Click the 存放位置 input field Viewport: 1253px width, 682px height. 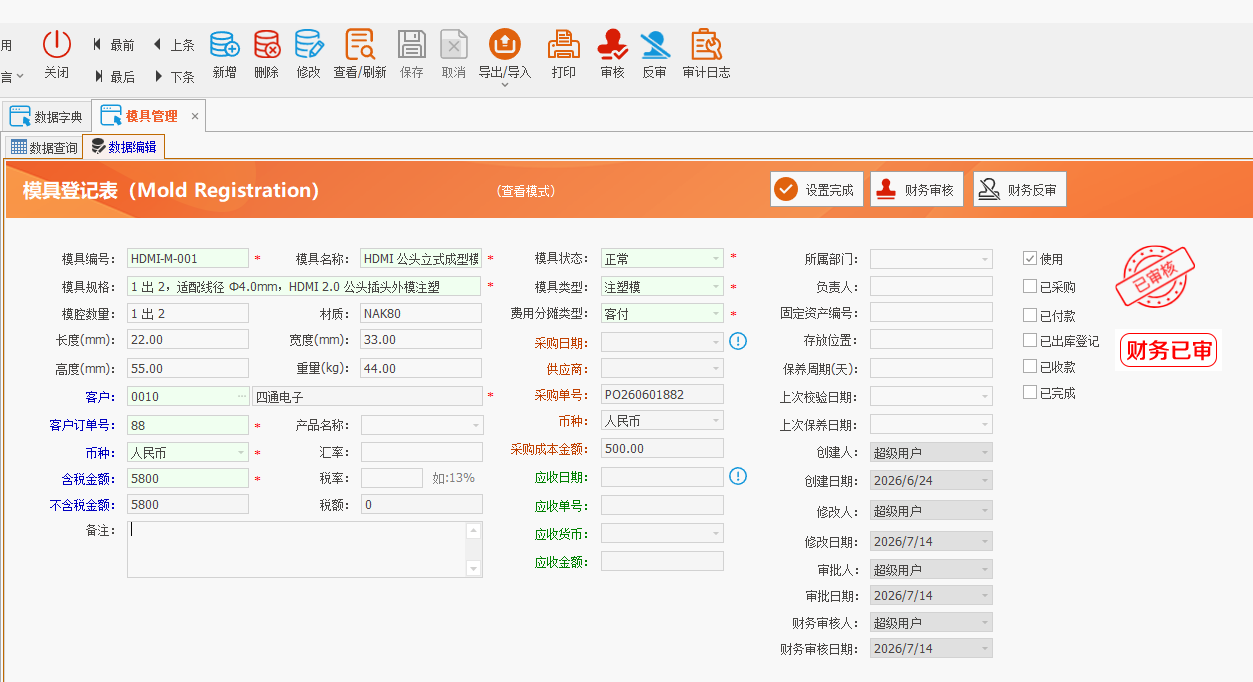931,341
